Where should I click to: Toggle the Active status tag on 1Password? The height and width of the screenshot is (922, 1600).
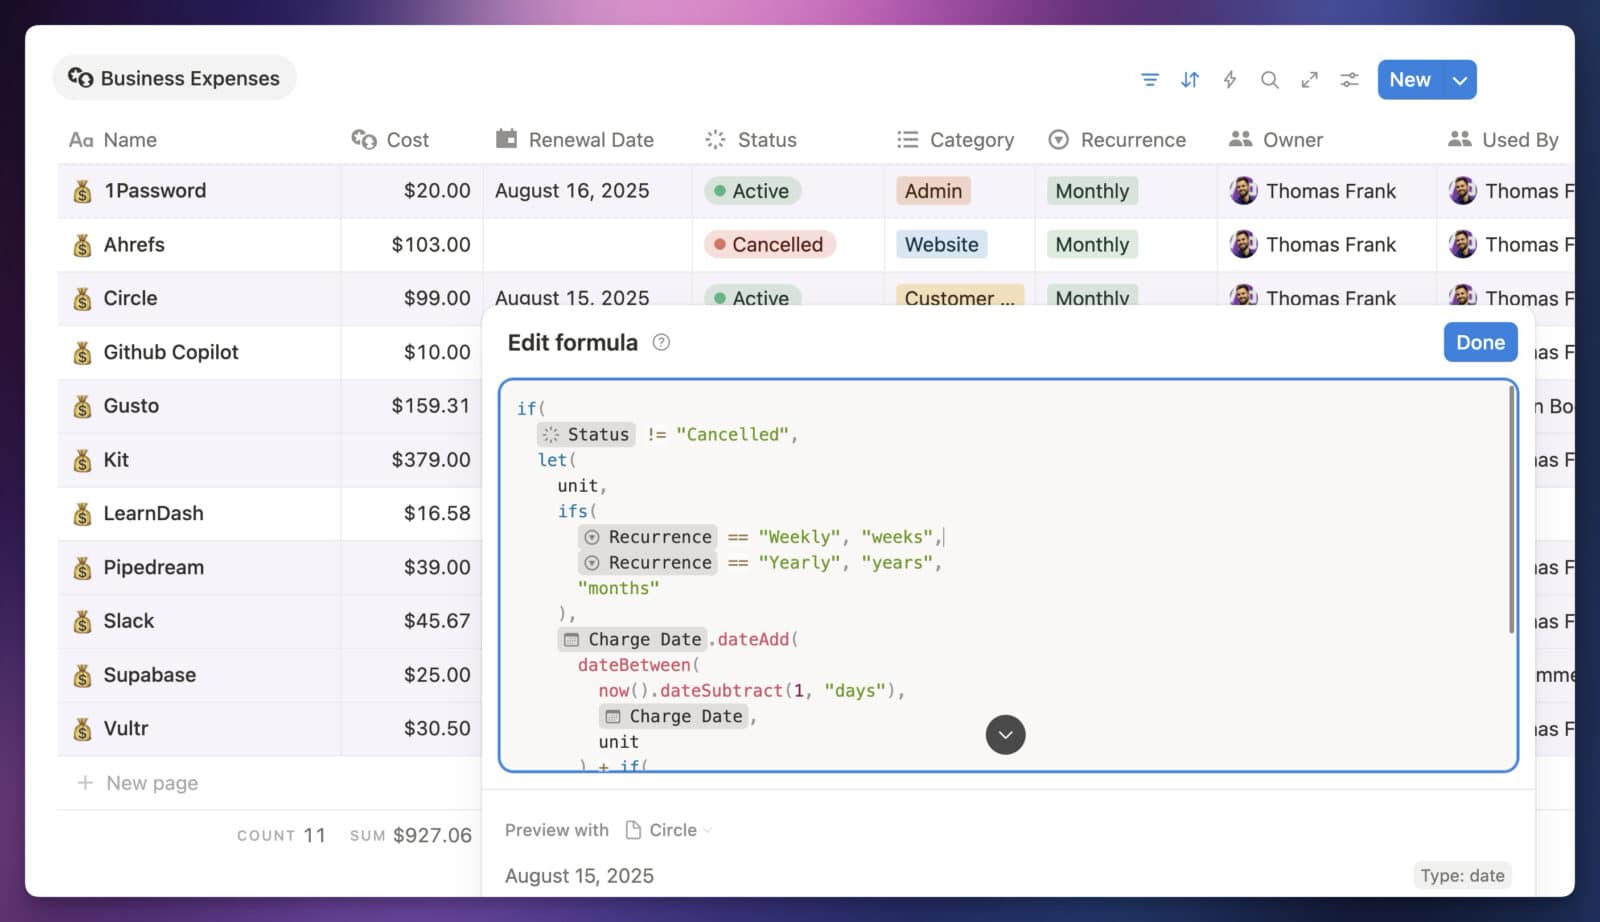point(752,191)
